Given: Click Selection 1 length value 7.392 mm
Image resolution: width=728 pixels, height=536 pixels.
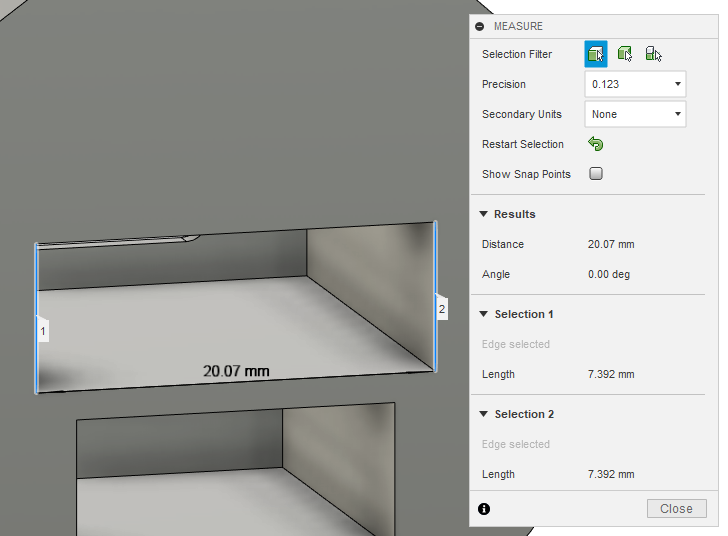Looking at the screenshot, I should pos(611,374).
